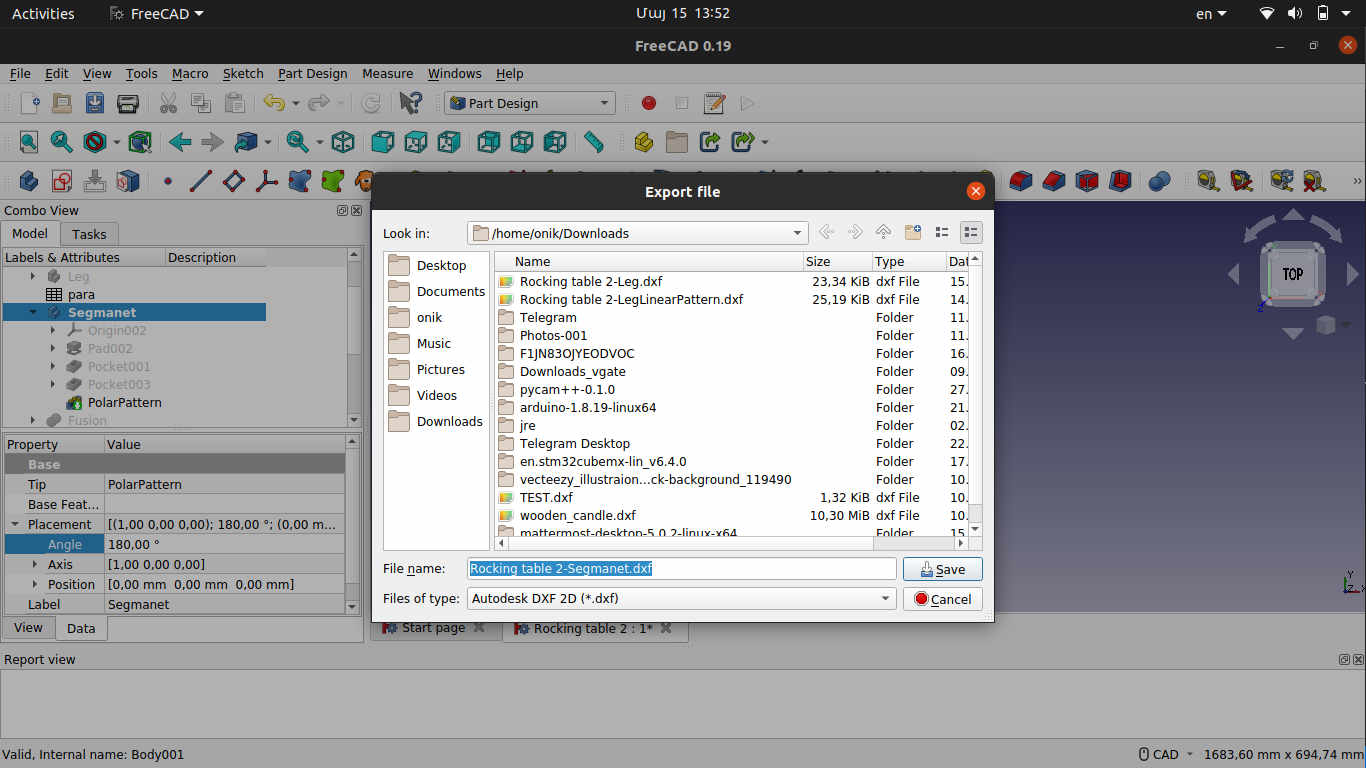Select the TEST.dxf file
1366x768 pixels.
coord(546,497)
